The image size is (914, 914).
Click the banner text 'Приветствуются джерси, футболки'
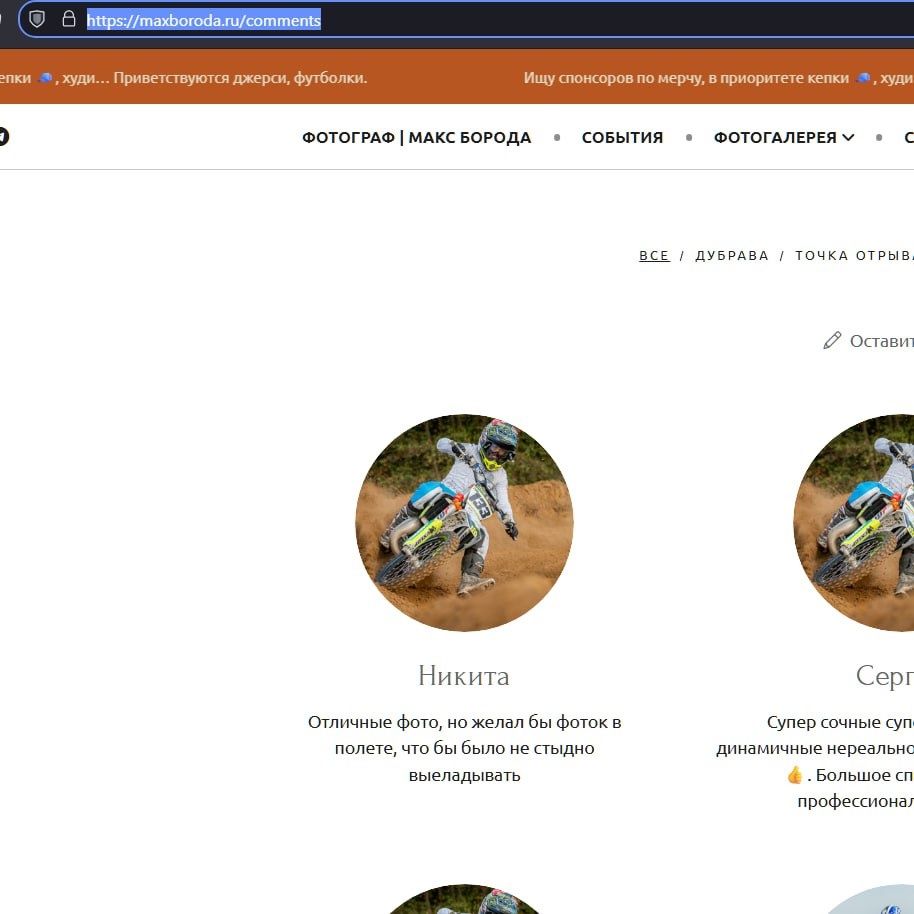(240, 78)
